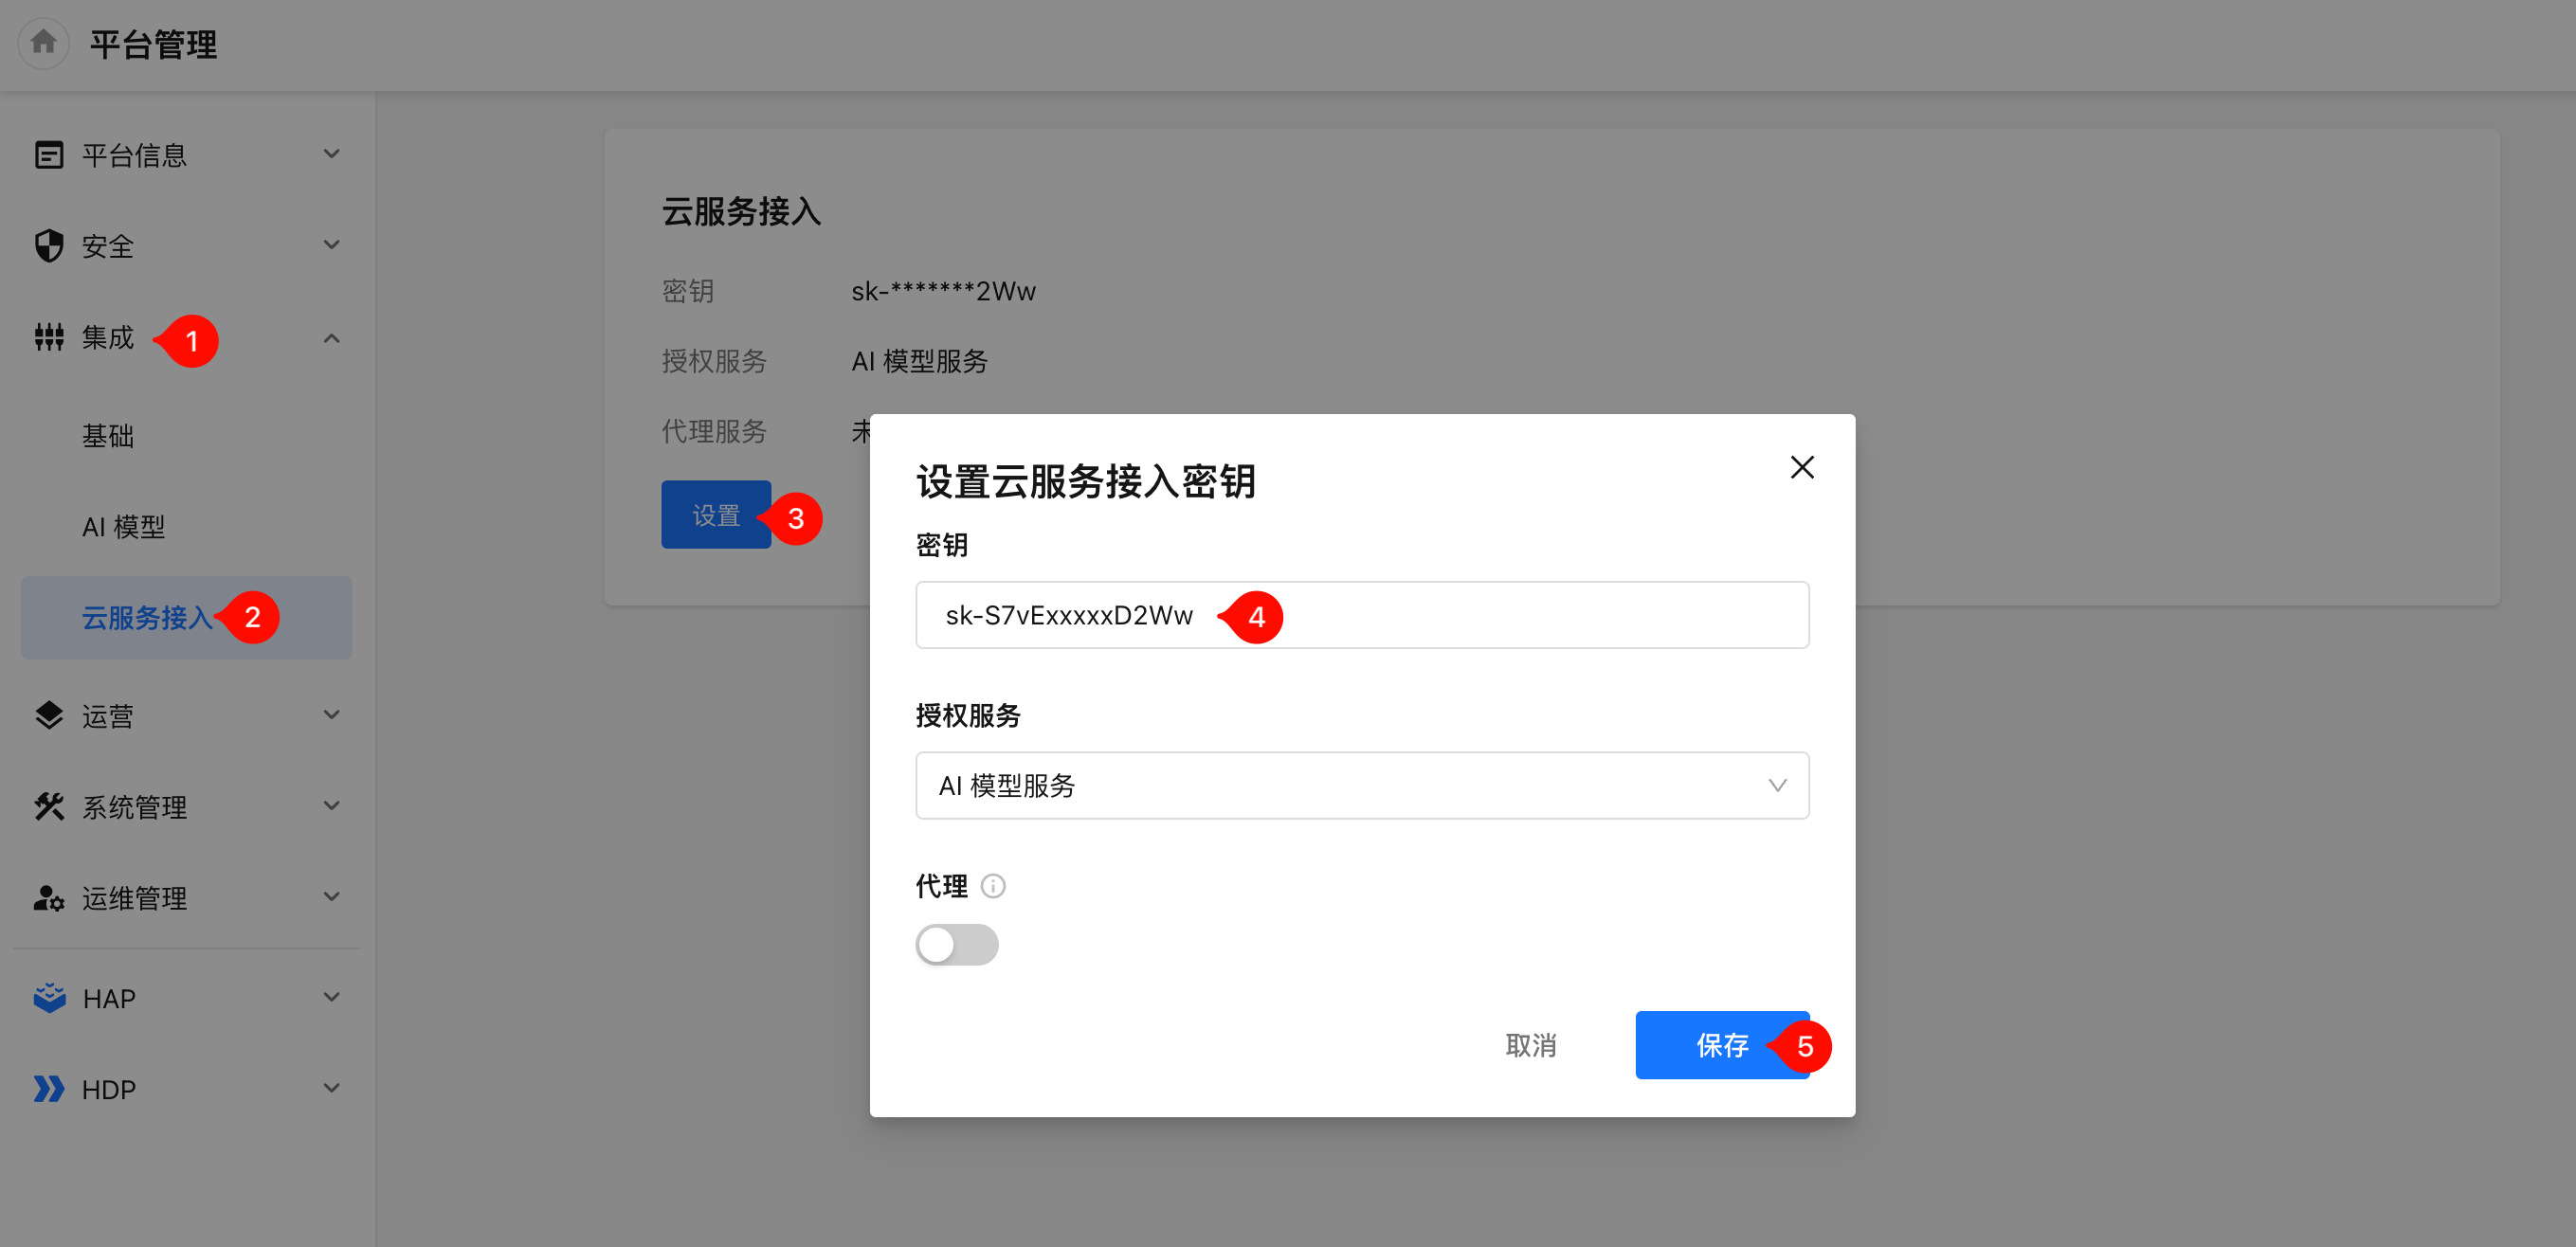The width and height of the screenshot is (2576, 1247).
Task: Click the 保存 button
Action: pos(1722,1045)
